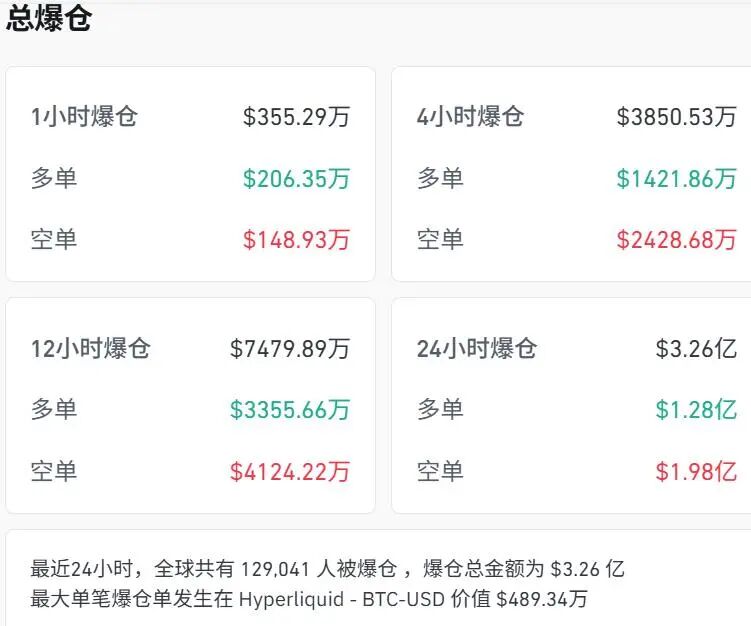Viewport: 751px width, 626px height.
Task: Select the 1小时爆仓 card title
Action: coord(84,117)
